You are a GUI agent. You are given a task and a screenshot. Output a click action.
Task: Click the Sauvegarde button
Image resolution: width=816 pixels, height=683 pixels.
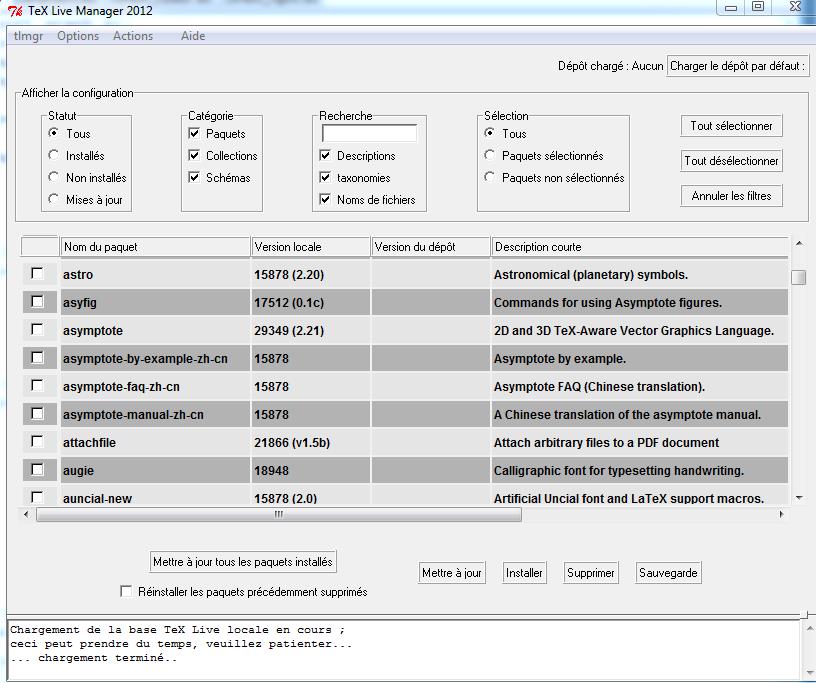coord(668,573)
